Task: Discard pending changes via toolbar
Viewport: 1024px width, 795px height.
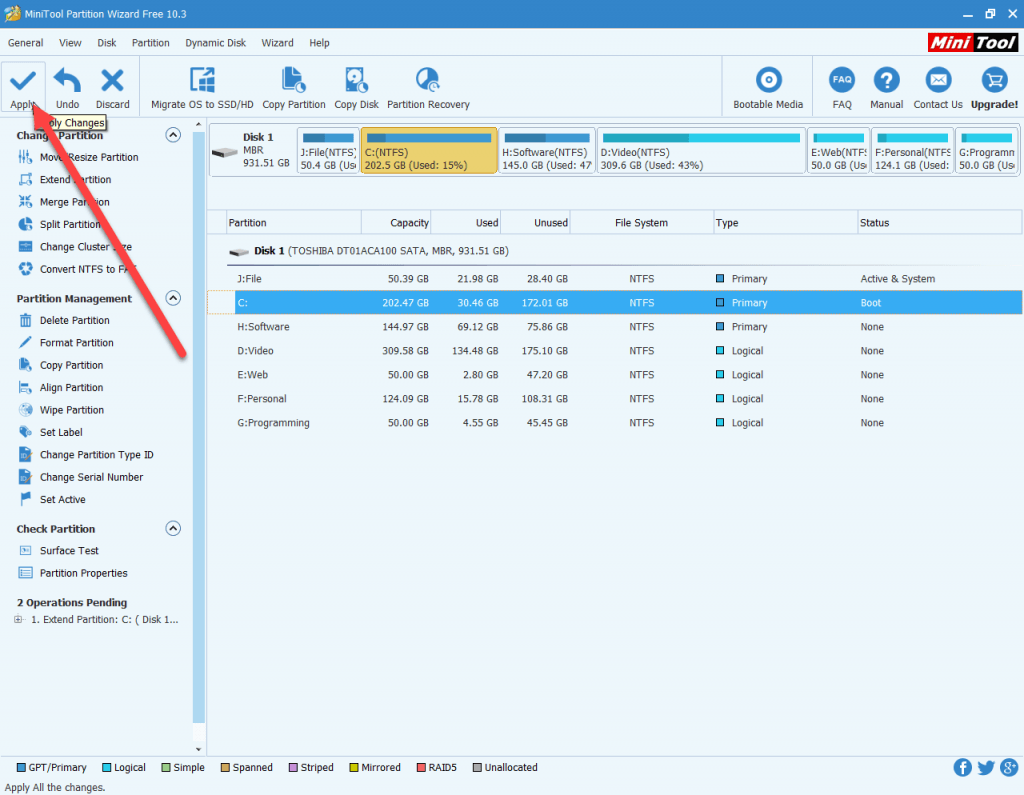Action: click(112, 81)
